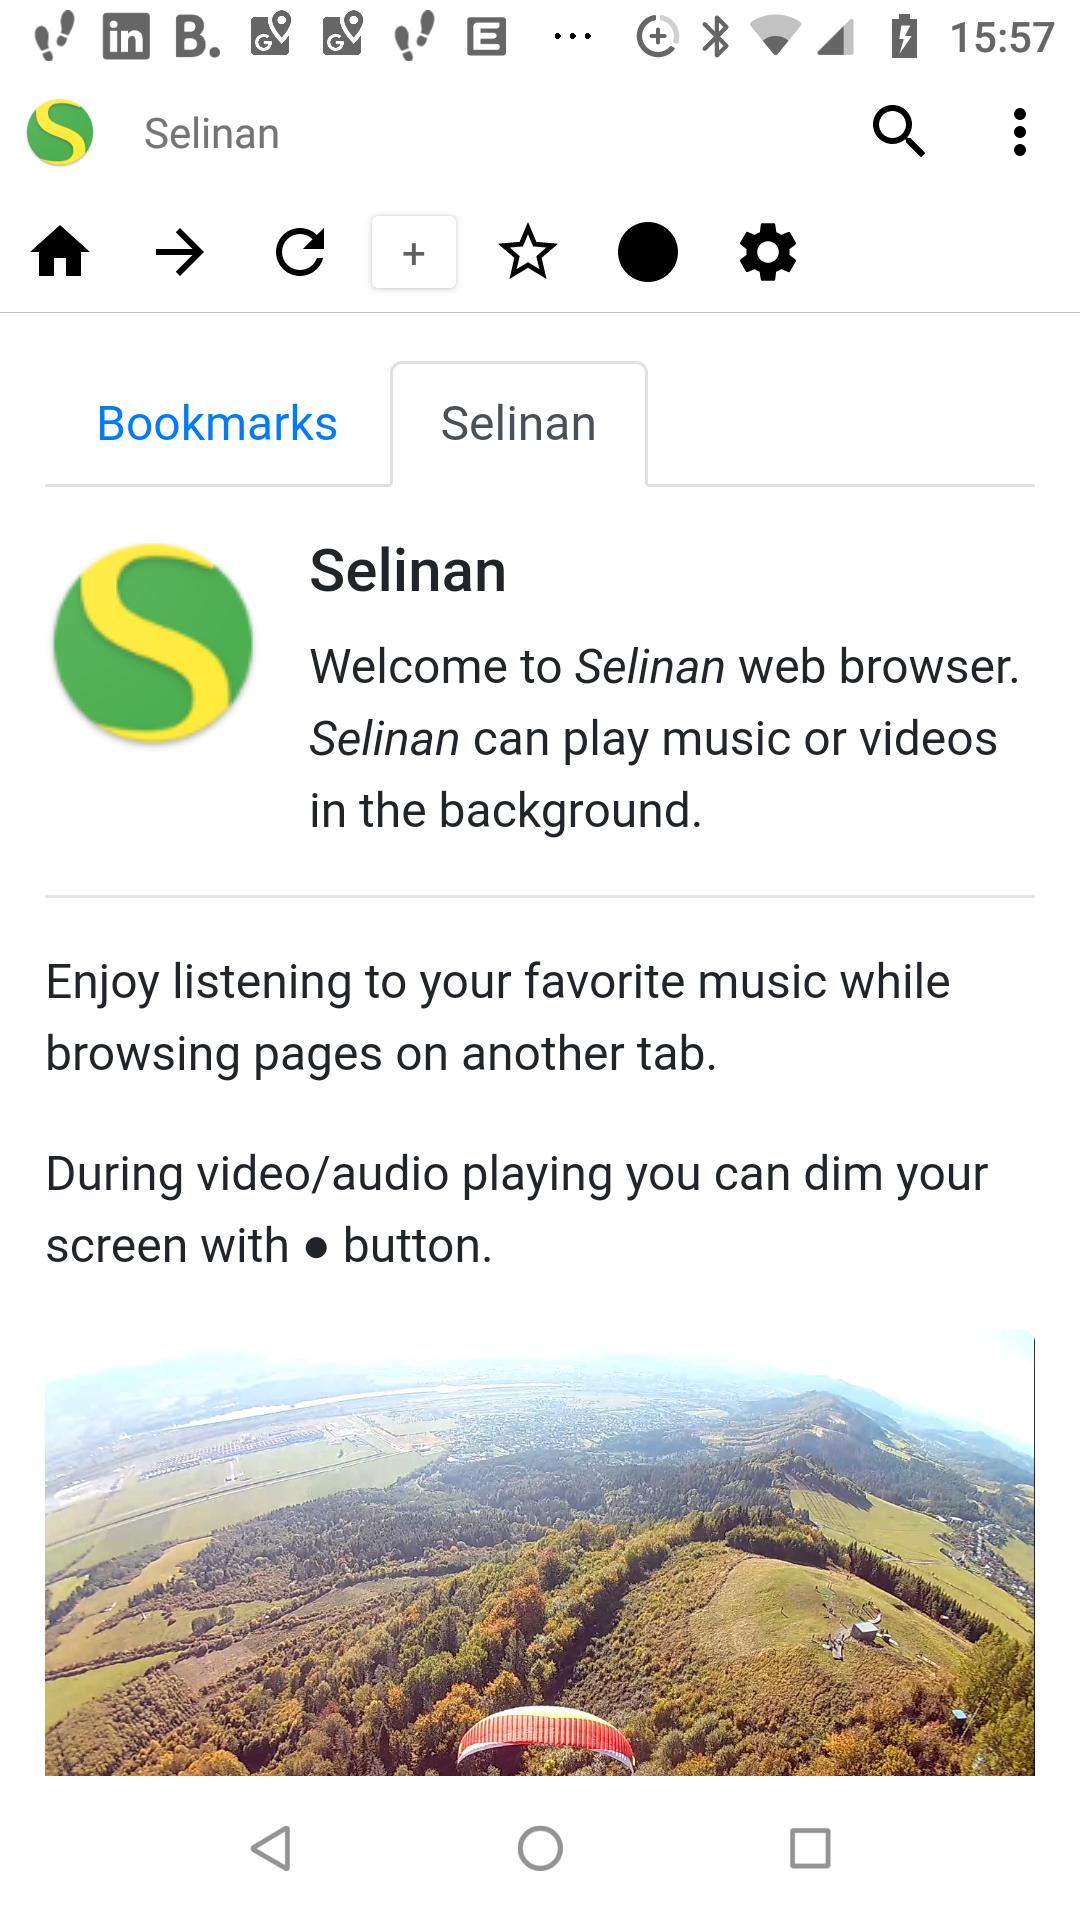
Task: Reload the page with the refresh icon
Action: [300, 252]
